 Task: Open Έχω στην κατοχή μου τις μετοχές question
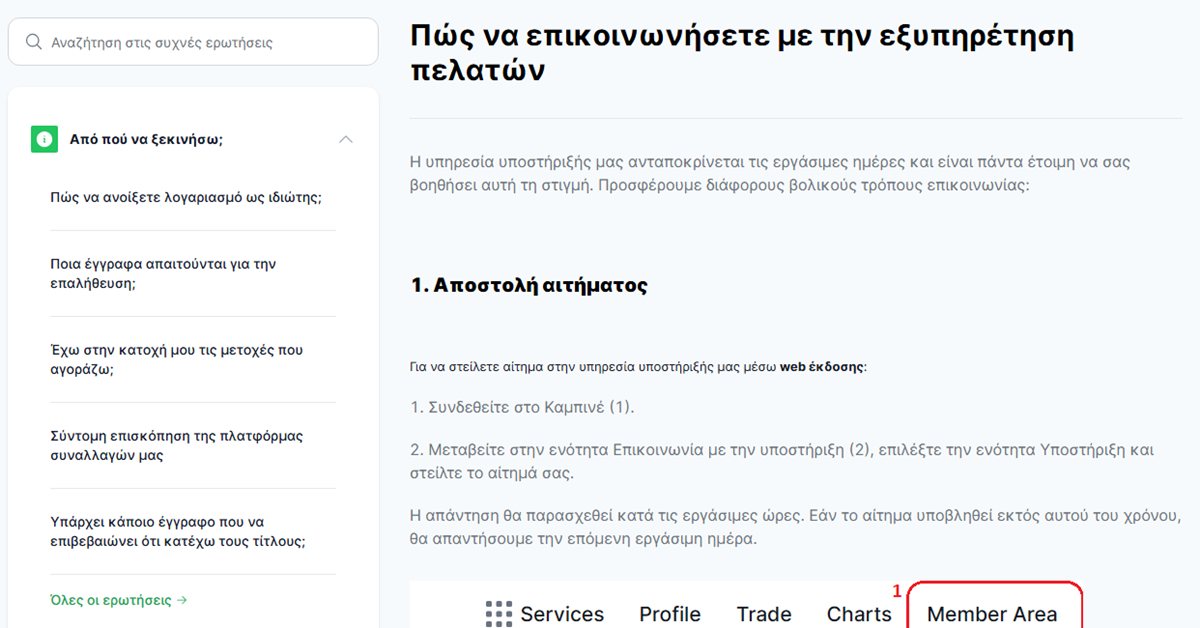pos(176,360)
